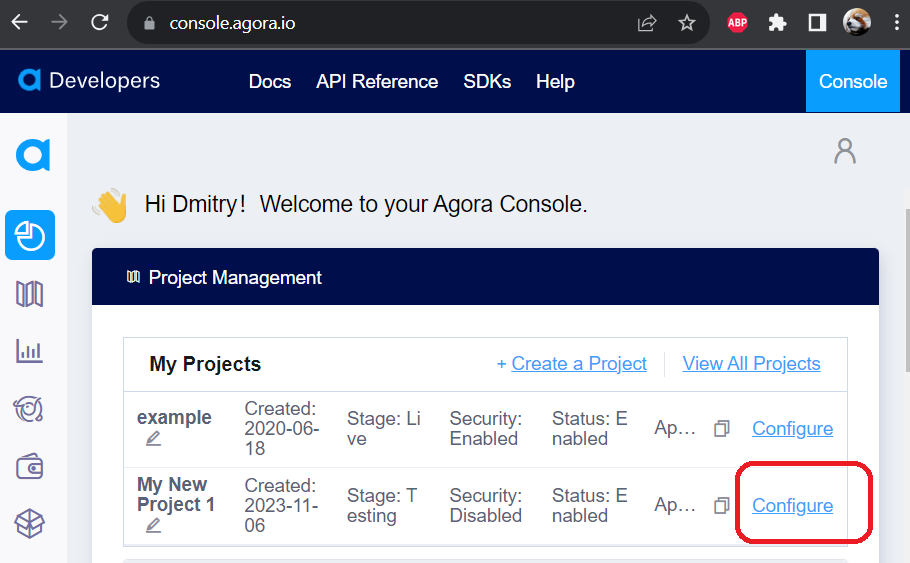Open the ABP Adblock Plus extension
910x563 pixels.
[x=737, y=23]
